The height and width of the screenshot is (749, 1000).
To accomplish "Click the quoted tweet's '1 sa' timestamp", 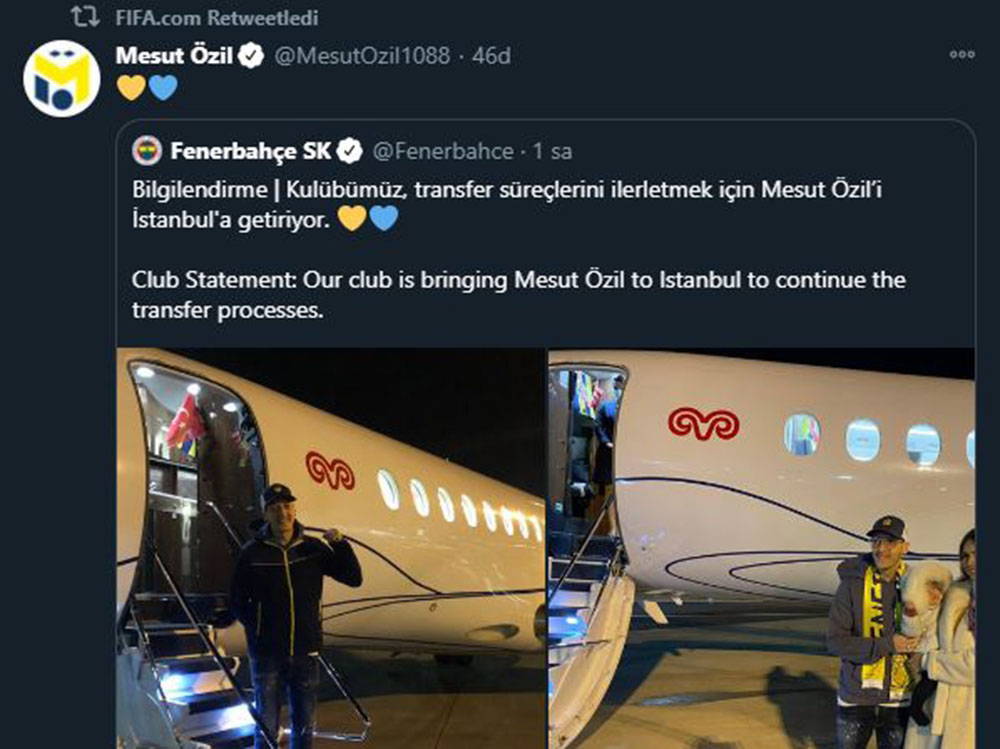I will coord(553,152).
